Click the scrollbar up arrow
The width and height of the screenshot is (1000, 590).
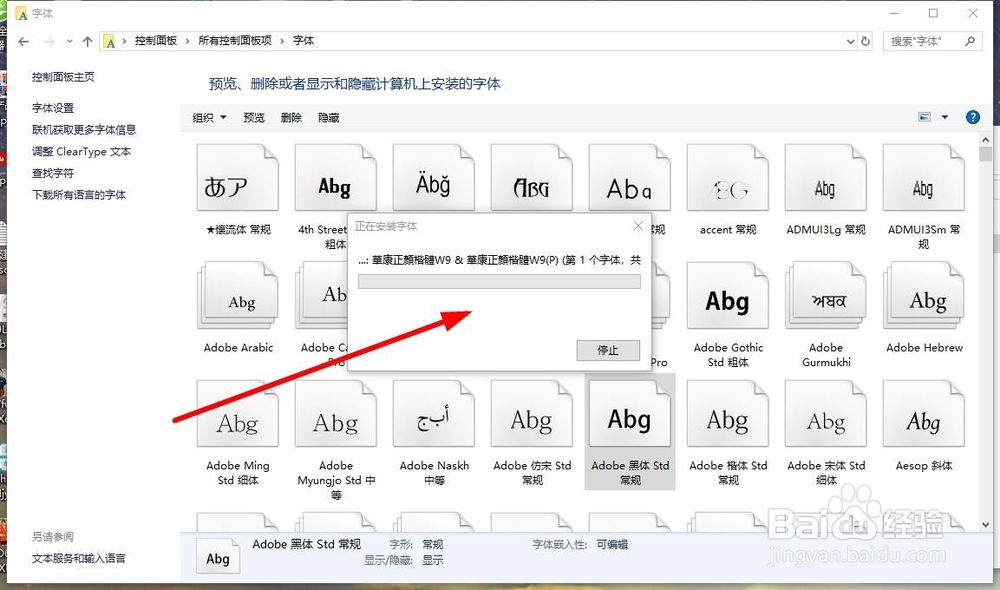pyautogui.click(x=986, y=139)
